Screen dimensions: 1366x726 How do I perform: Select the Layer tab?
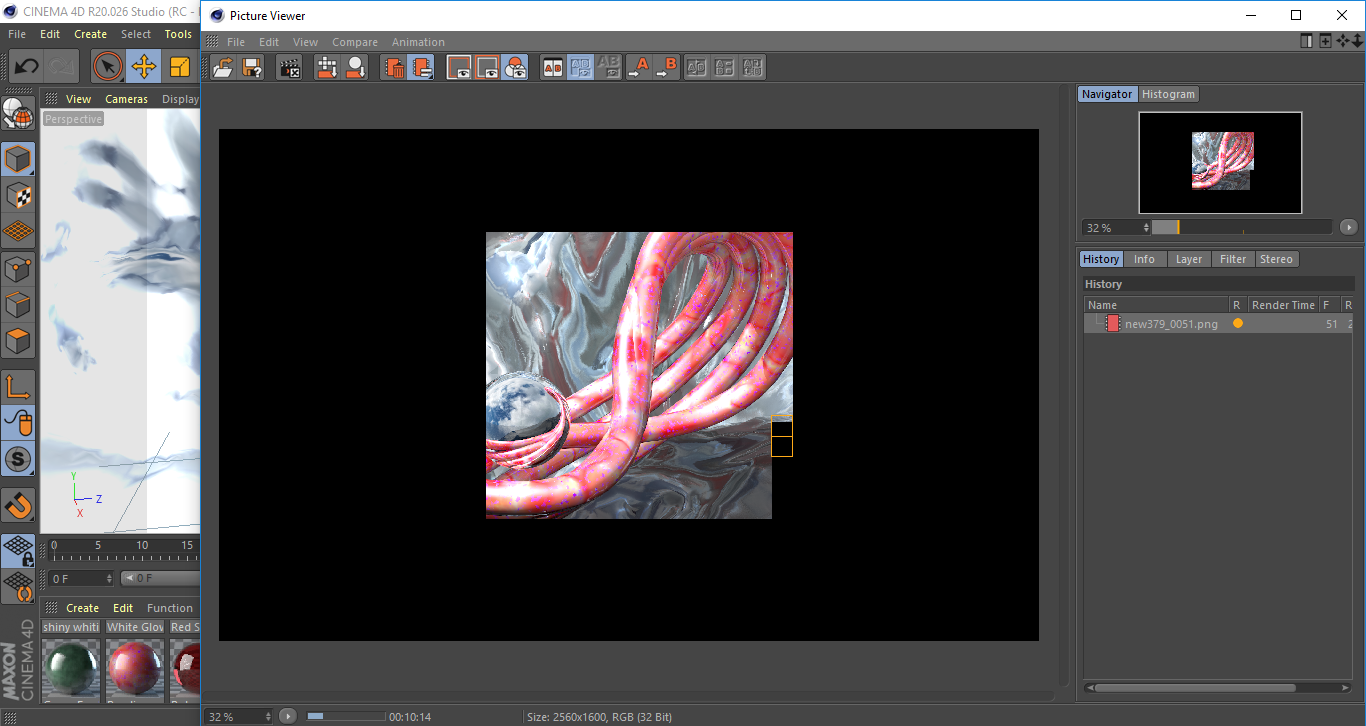[1189, 259]
